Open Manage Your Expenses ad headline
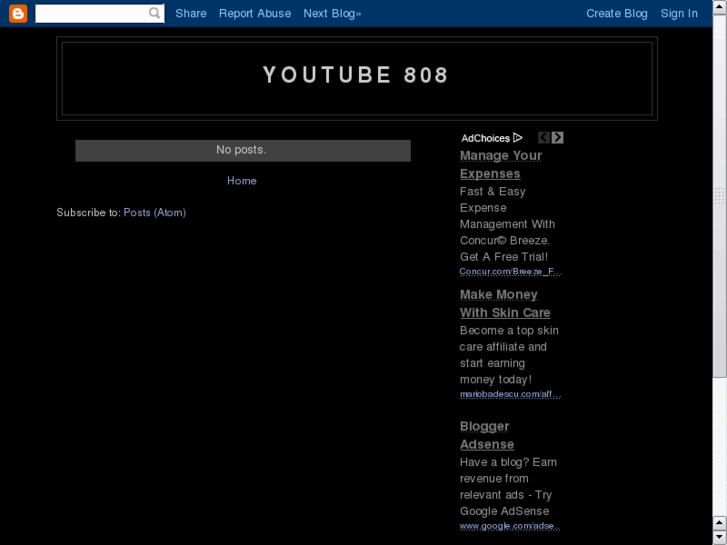This screenshot has width=727, height=545. click(x=501, y=165)
